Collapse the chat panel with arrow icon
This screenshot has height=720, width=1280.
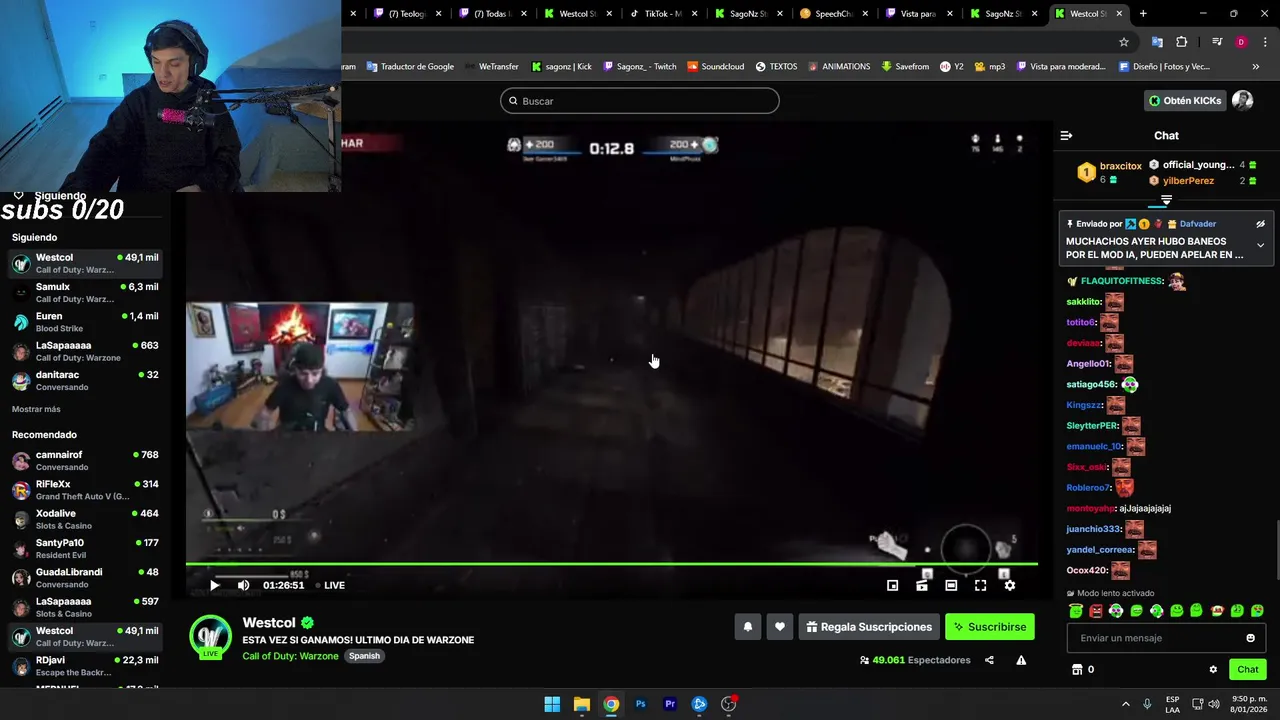(x=1066, y=135)
